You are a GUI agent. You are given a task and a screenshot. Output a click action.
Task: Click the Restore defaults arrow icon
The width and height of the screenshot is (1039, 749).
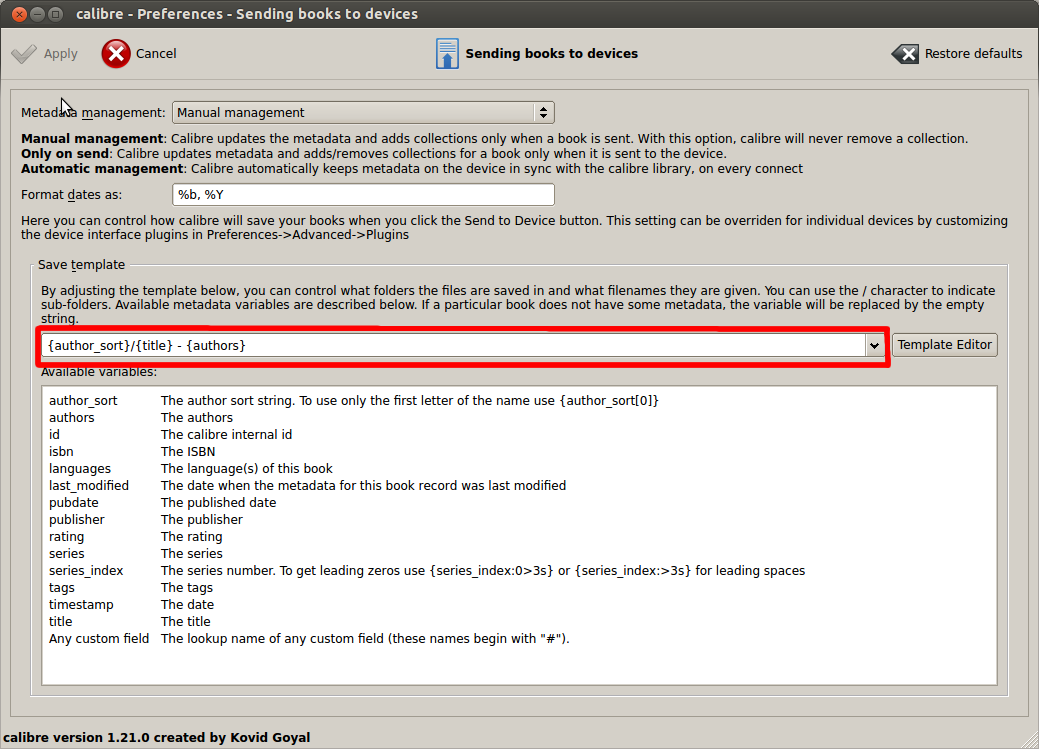point(905,54)
